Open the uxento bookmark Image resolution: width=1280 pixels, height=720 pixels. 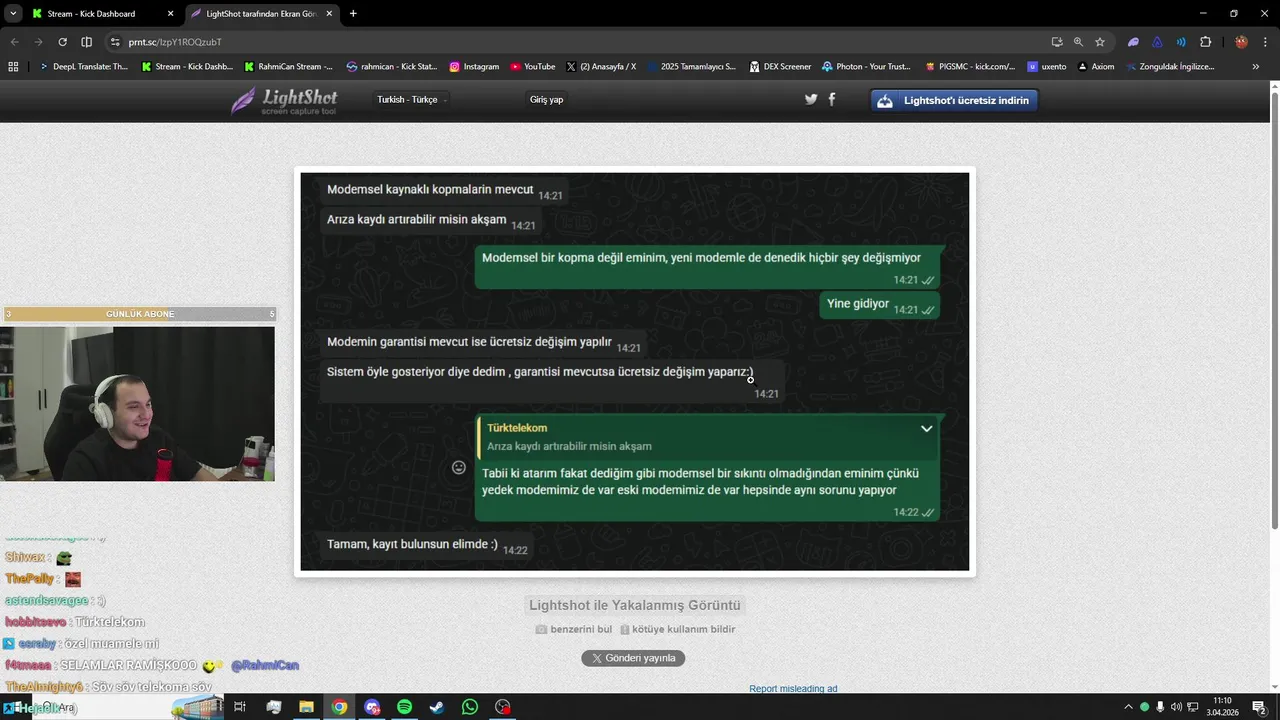point(1047,67)
